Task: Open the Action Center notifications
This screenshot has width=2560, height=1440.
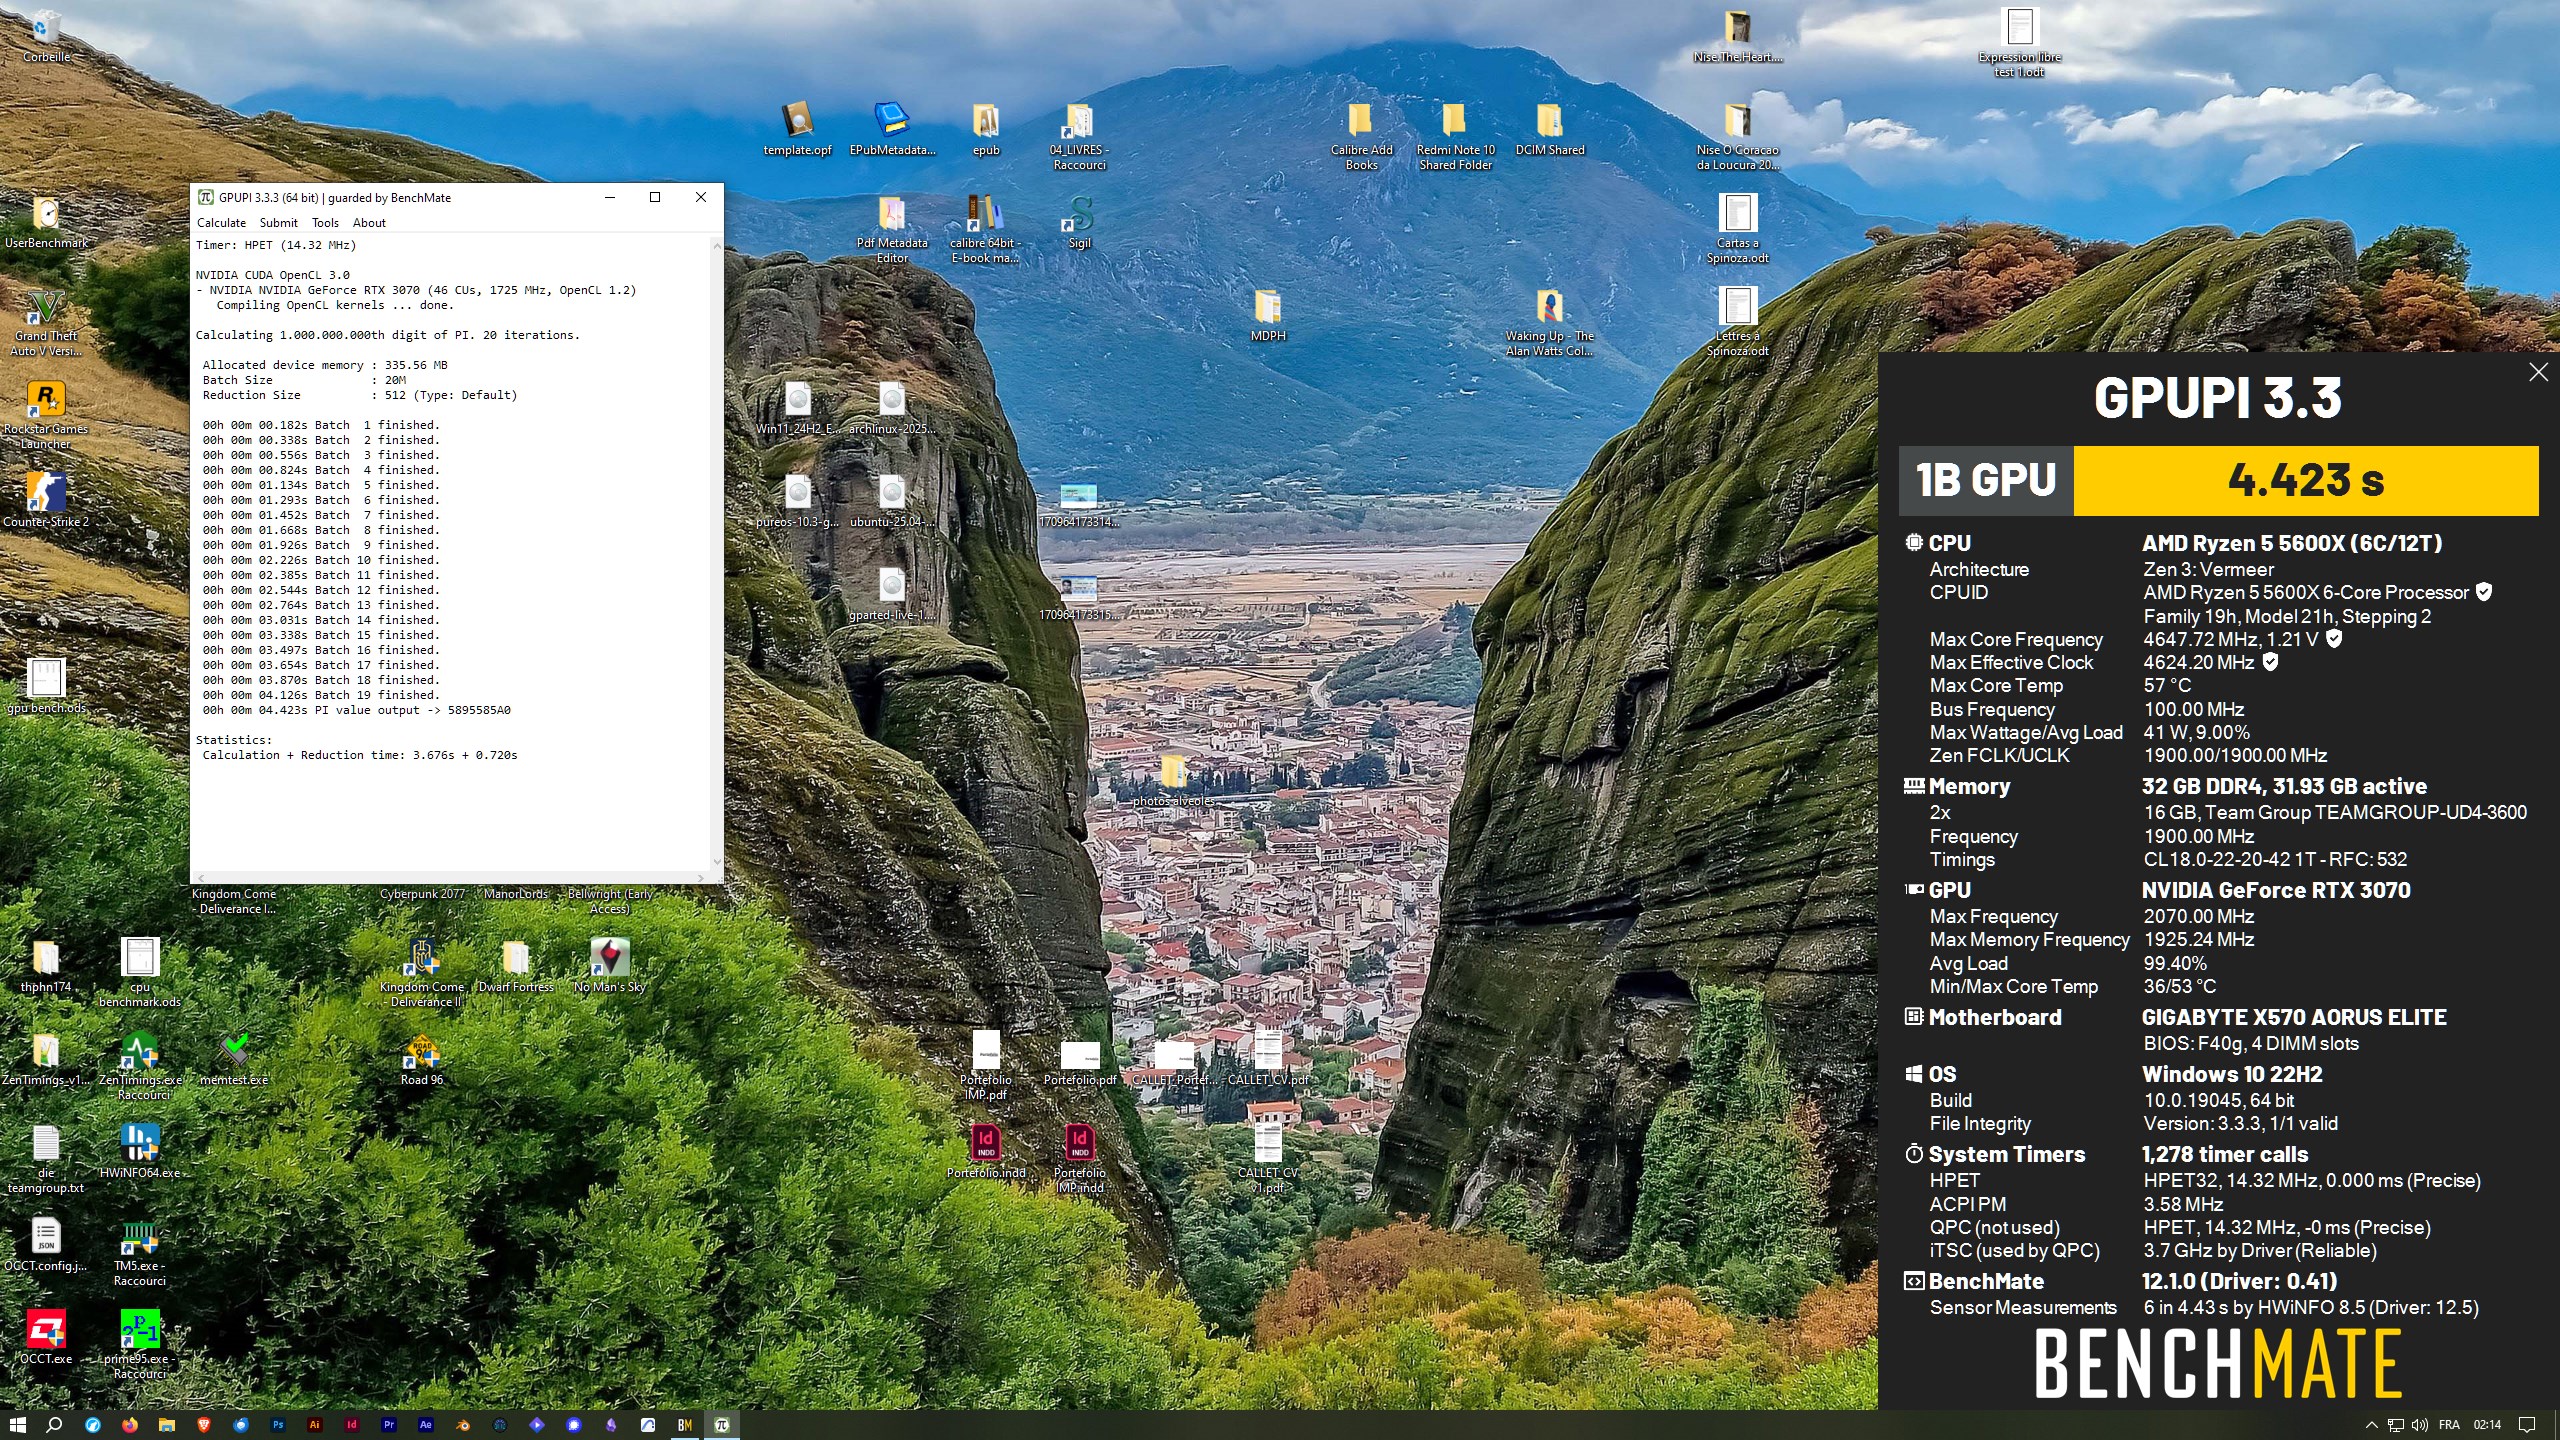Action: pyautogui.click(x=2527, y=1425)
